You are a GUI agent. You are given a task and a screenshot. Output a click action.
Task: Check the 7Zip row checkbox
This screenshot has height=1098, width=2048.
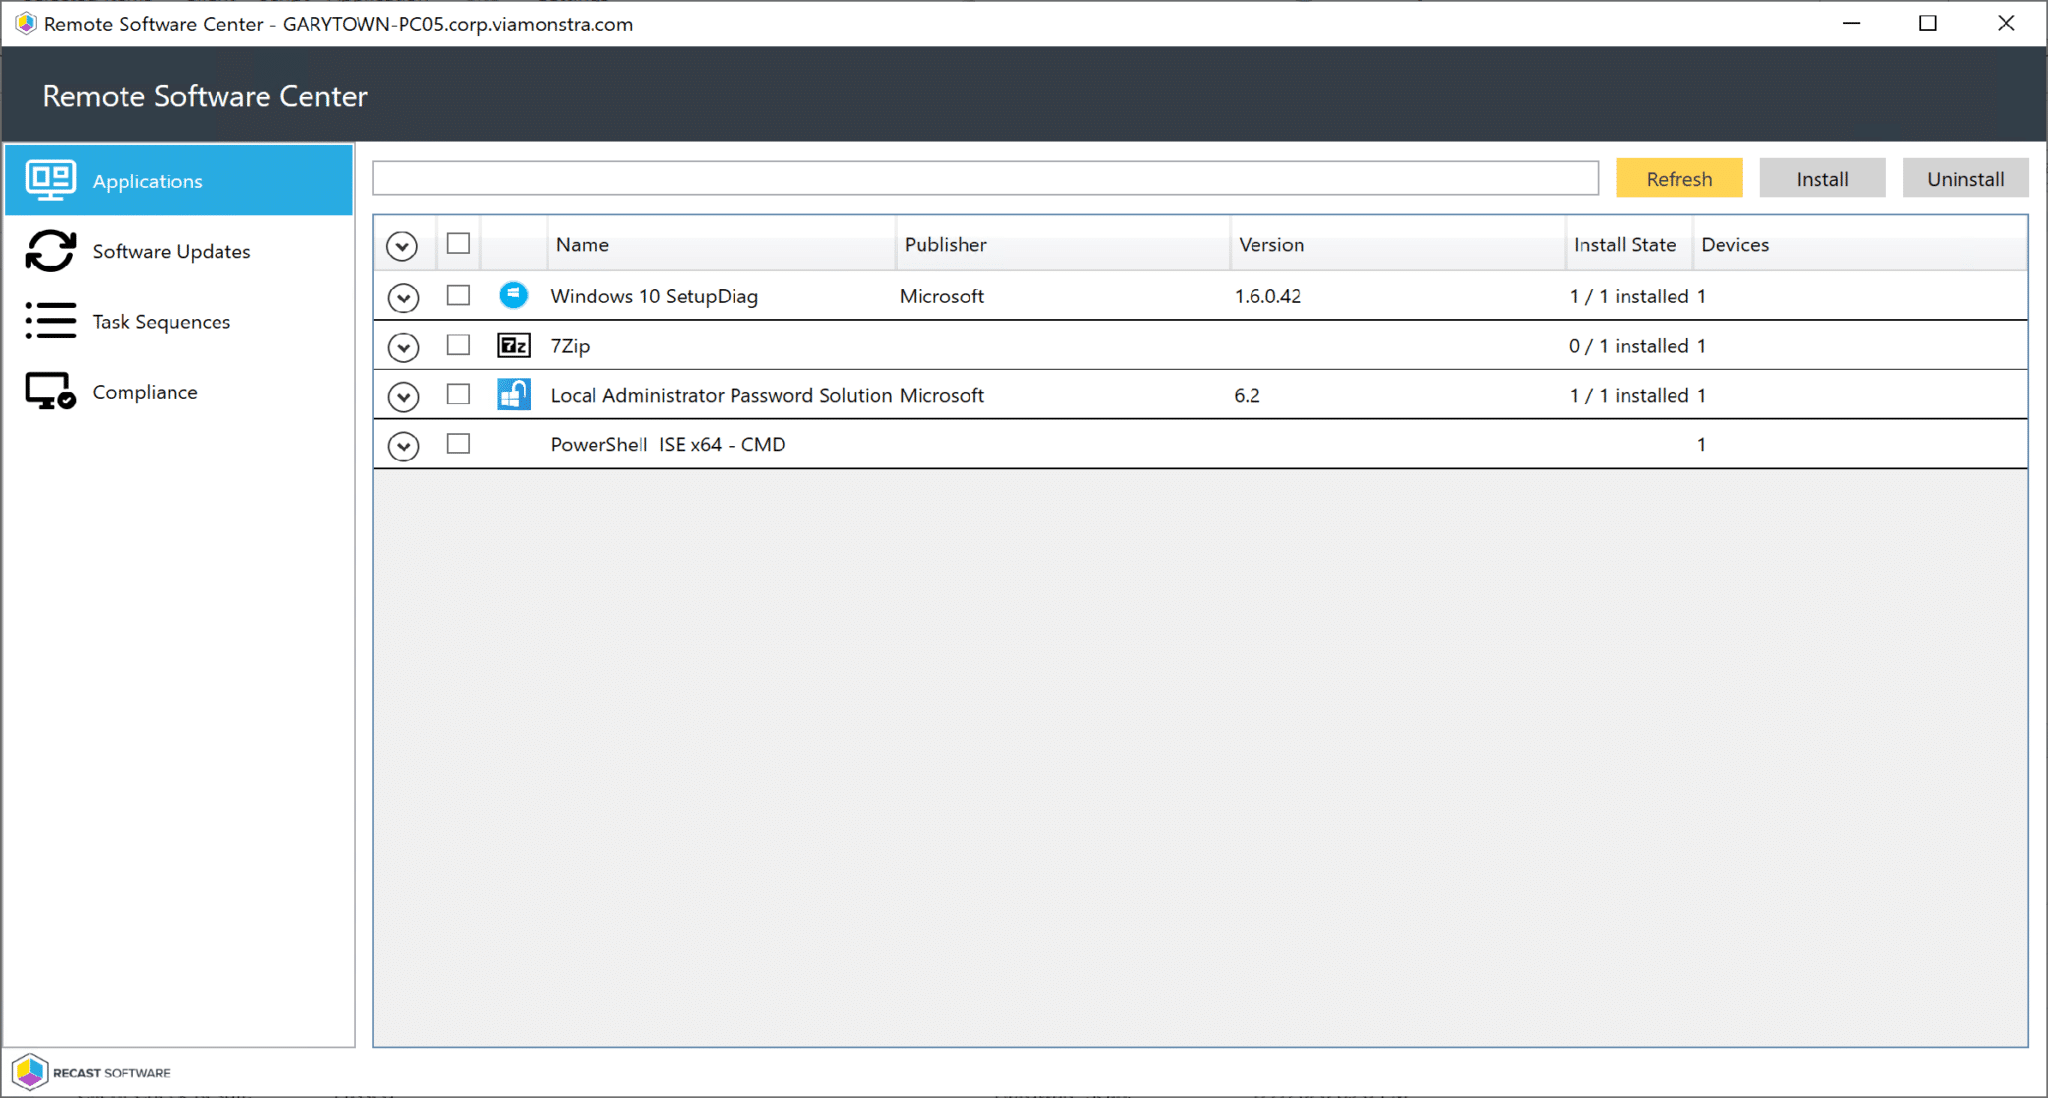[458, 344]
